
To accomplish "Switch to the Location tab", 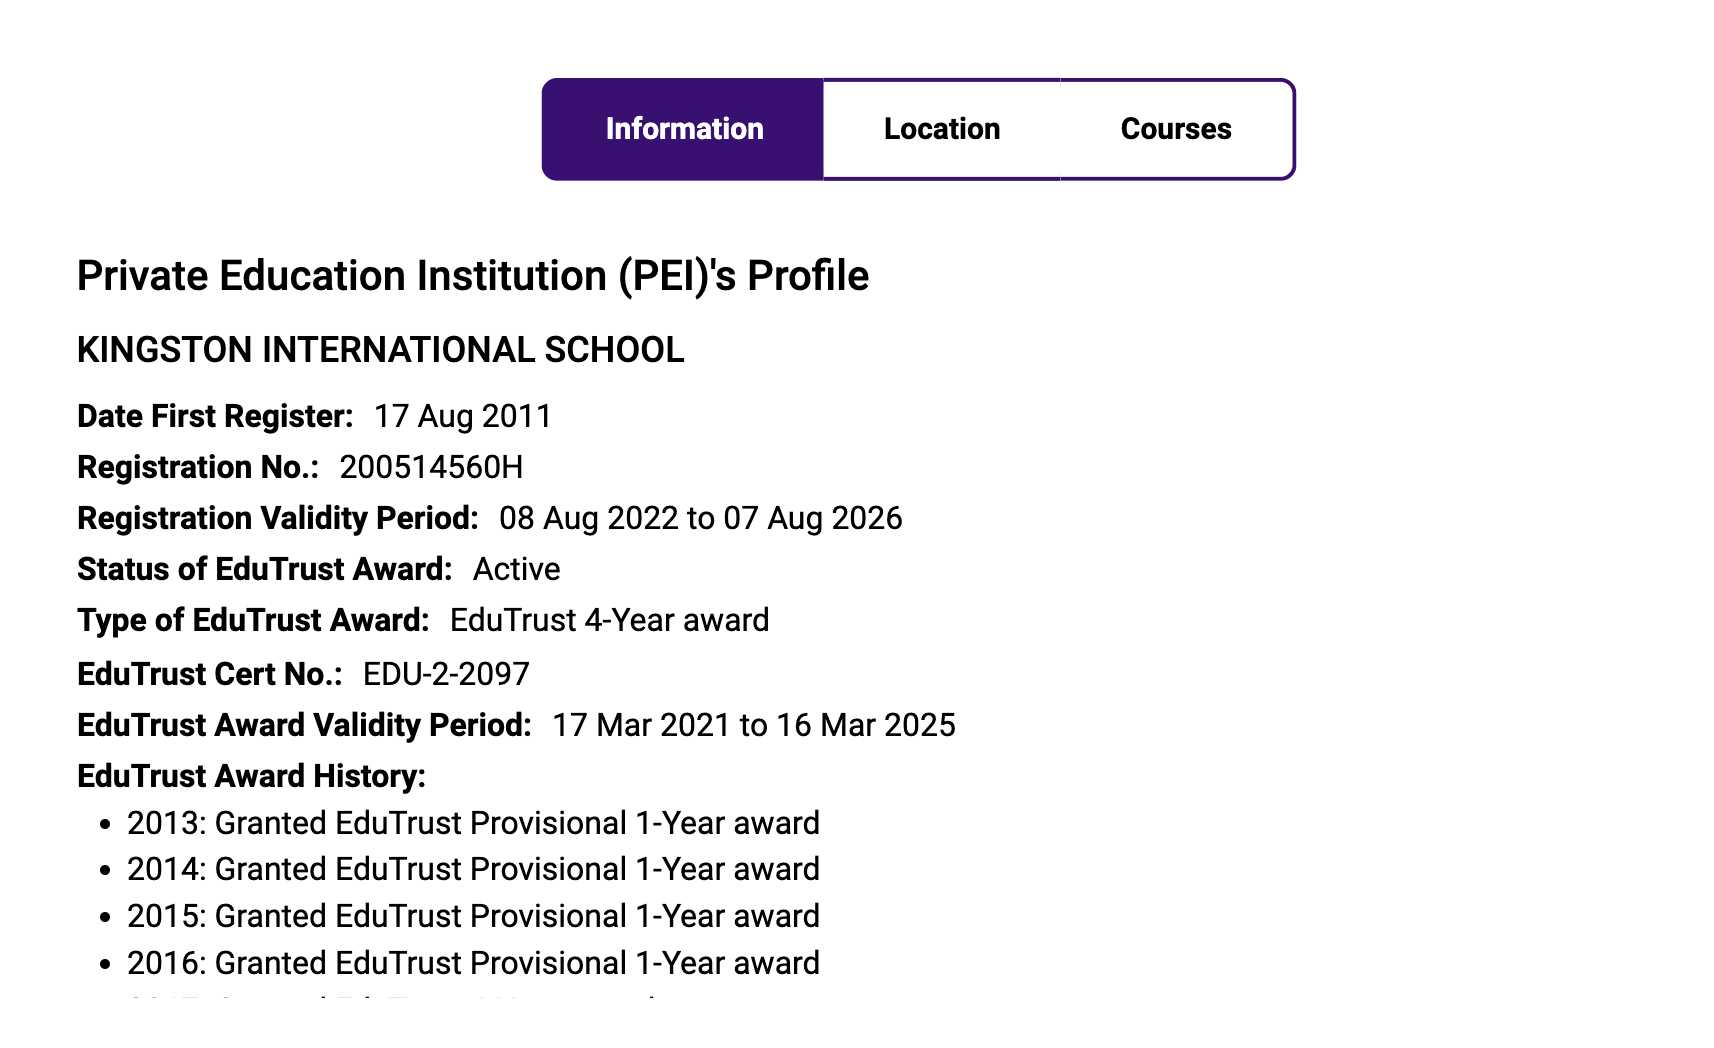I will (x=941, y=129).
